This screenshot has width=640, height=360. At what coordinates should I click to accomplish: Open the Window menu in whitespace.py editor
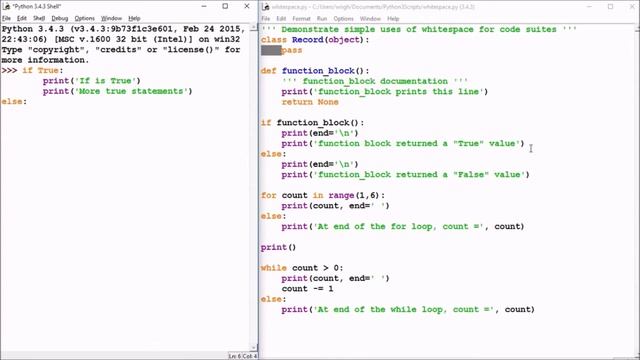tap(370, 19)
